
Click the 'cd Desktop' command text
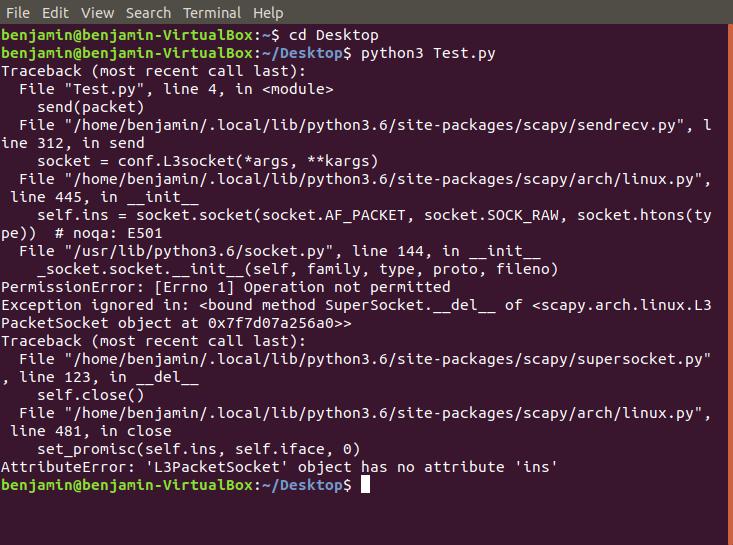333,35
